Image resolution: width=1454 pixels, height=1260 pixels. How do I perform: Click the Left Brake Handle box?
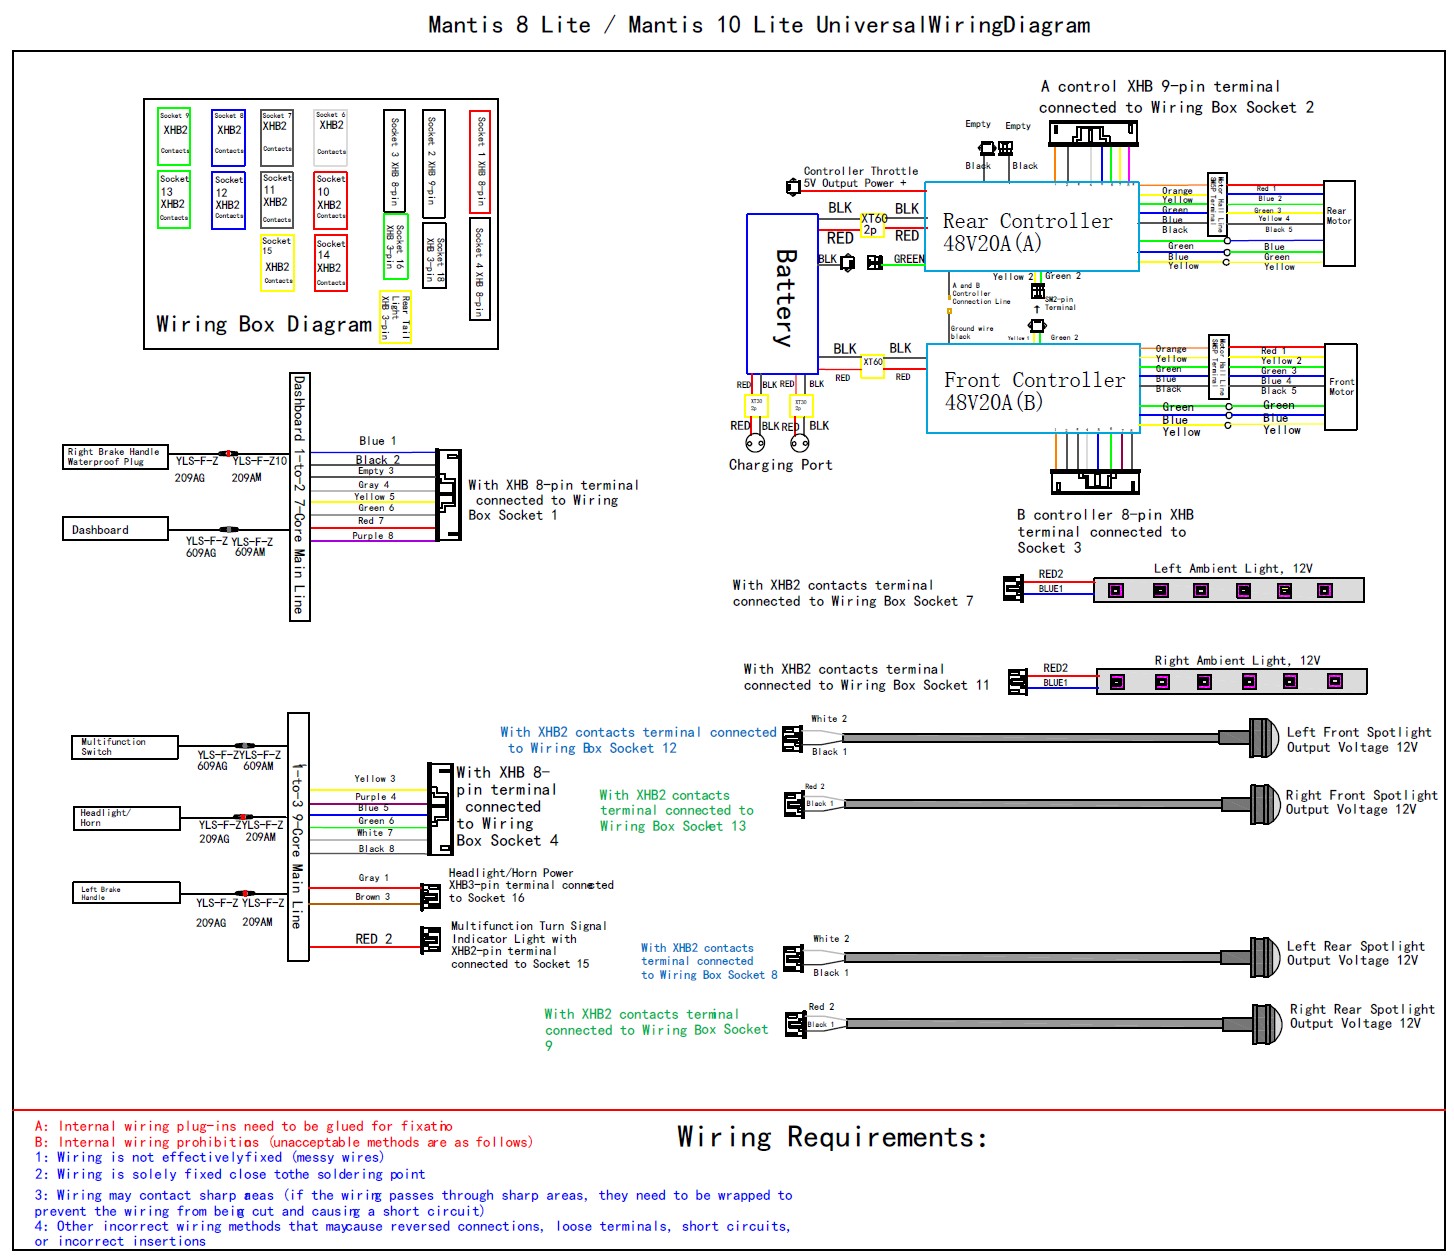[x=125, y=893]
